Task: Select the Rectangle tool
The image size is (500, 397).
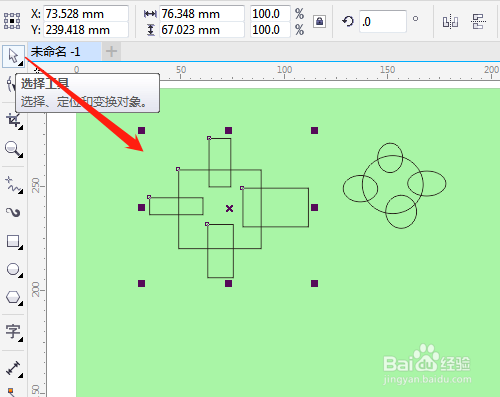Action: 13,241
